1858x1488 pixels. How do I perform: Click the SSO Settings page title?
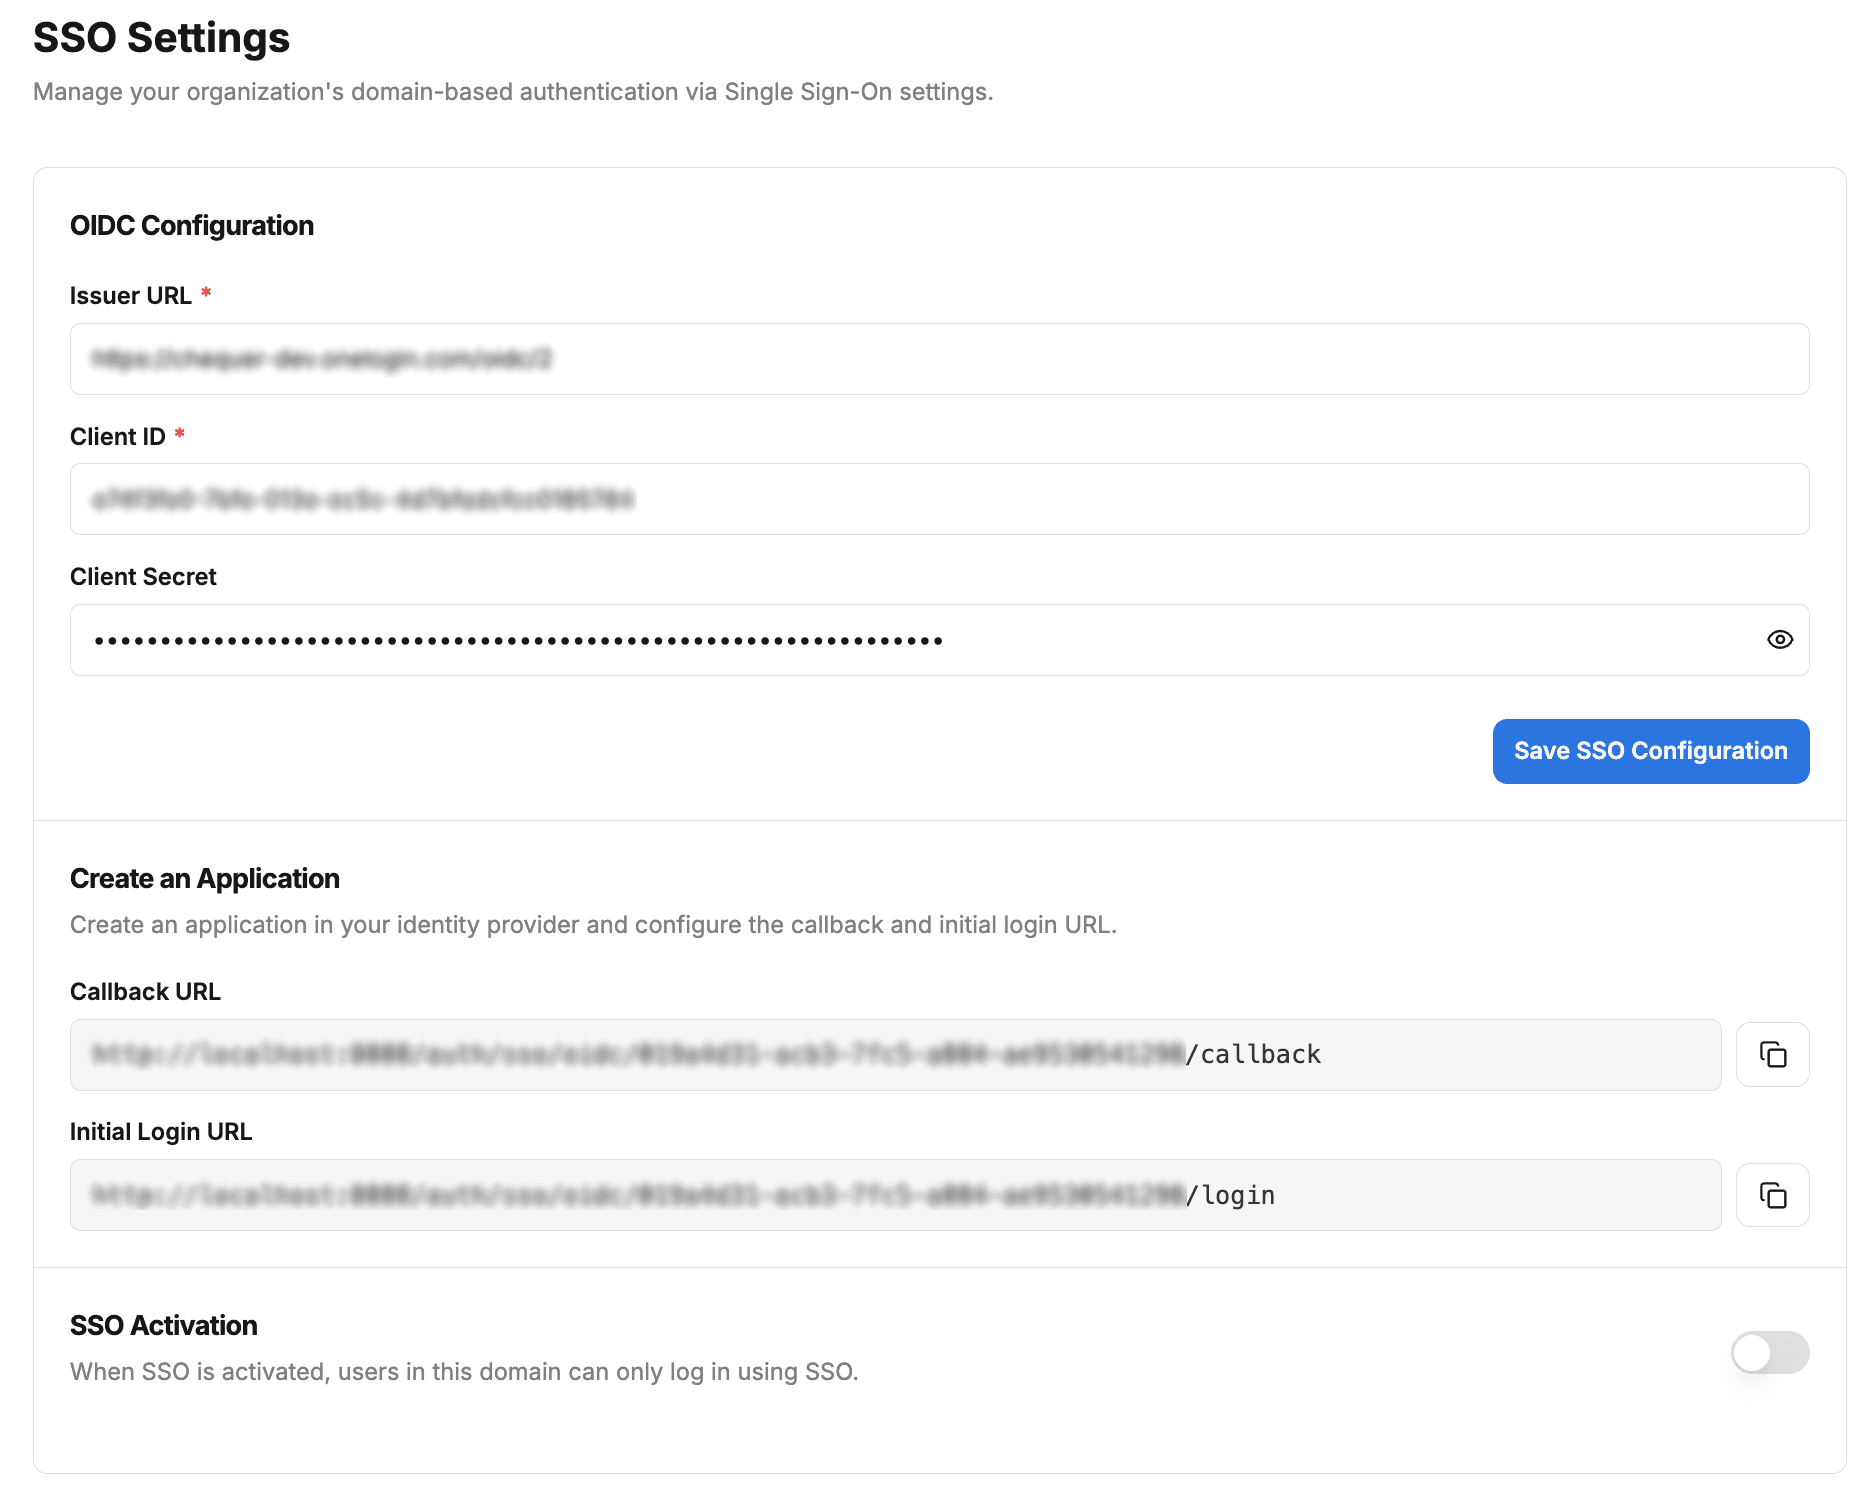click(161, 38)
